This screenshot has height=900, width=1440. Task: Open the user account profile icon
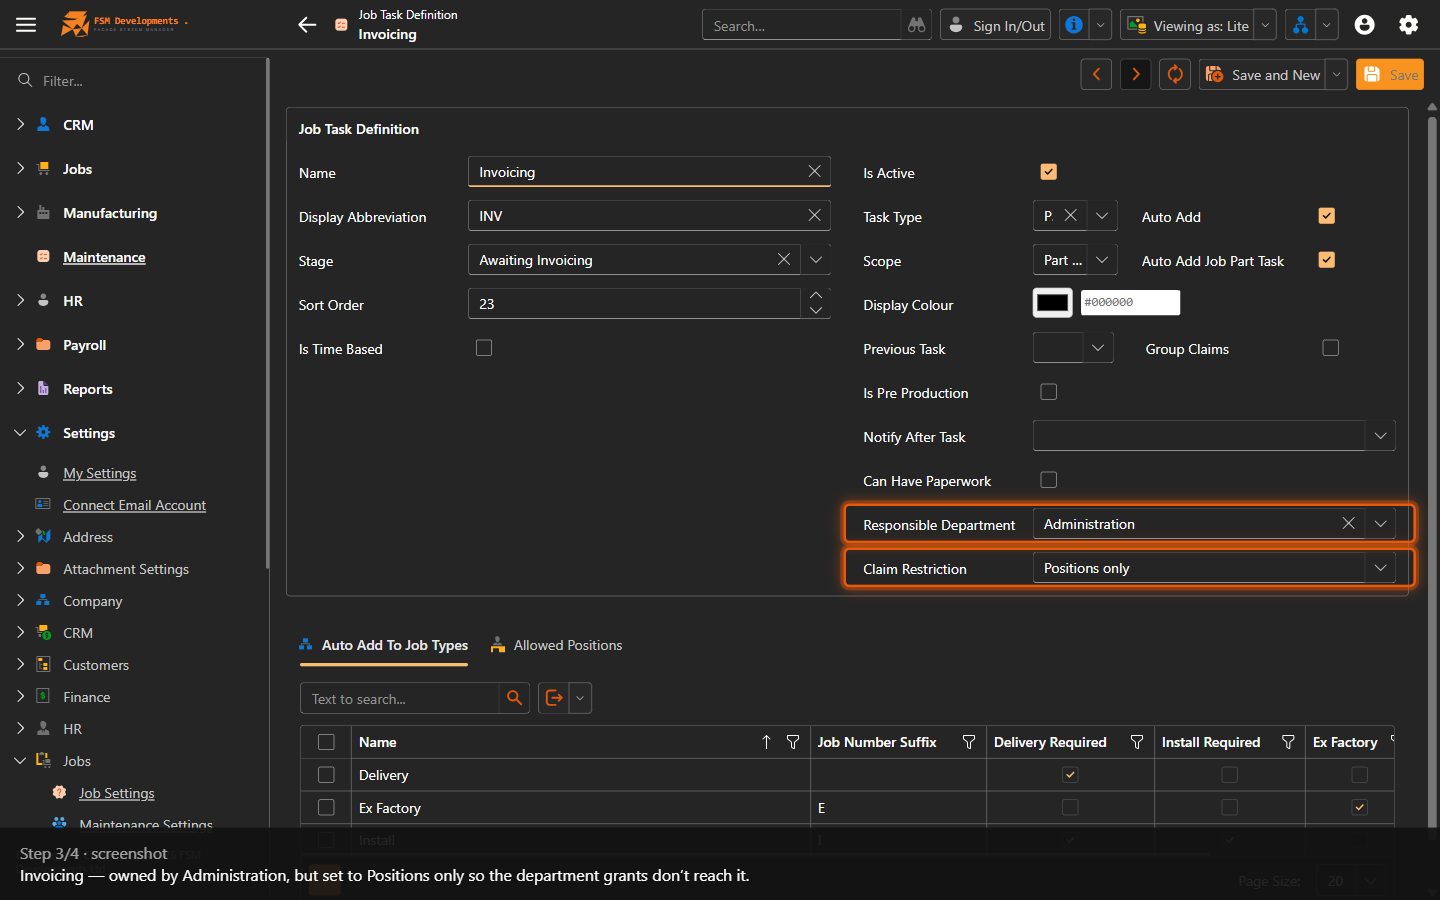tap(1364, 25)
